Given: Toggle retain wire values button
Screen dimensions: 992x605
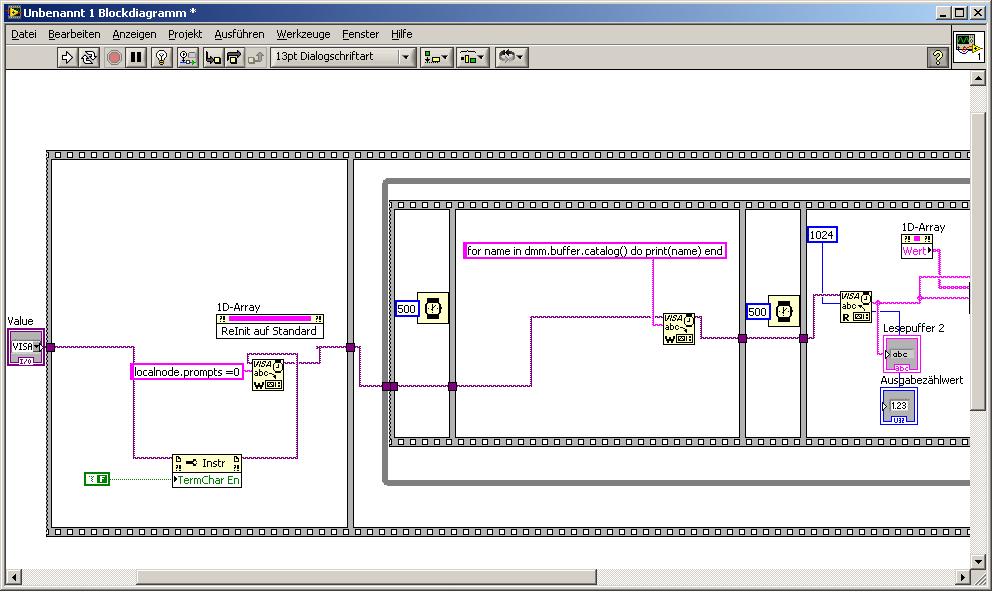Looking at the screenshot, I should [x=188, y=58].
